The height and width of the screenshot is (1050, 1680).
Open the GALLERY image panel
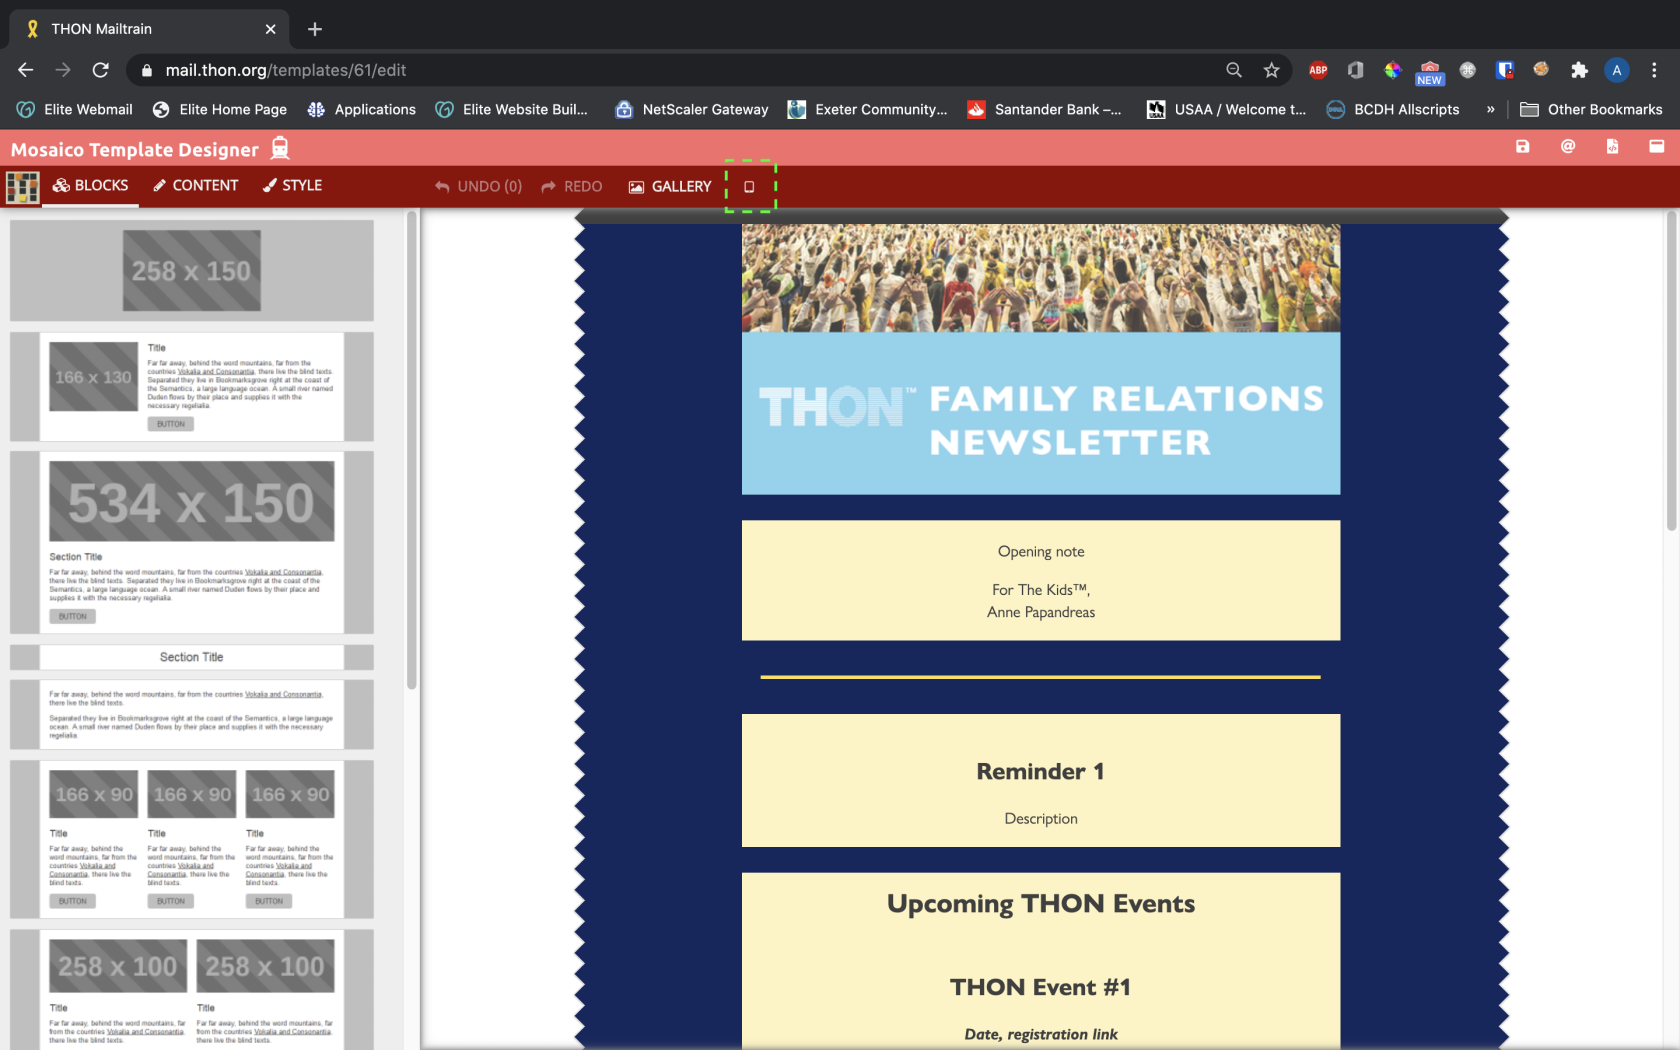(670, 186)
